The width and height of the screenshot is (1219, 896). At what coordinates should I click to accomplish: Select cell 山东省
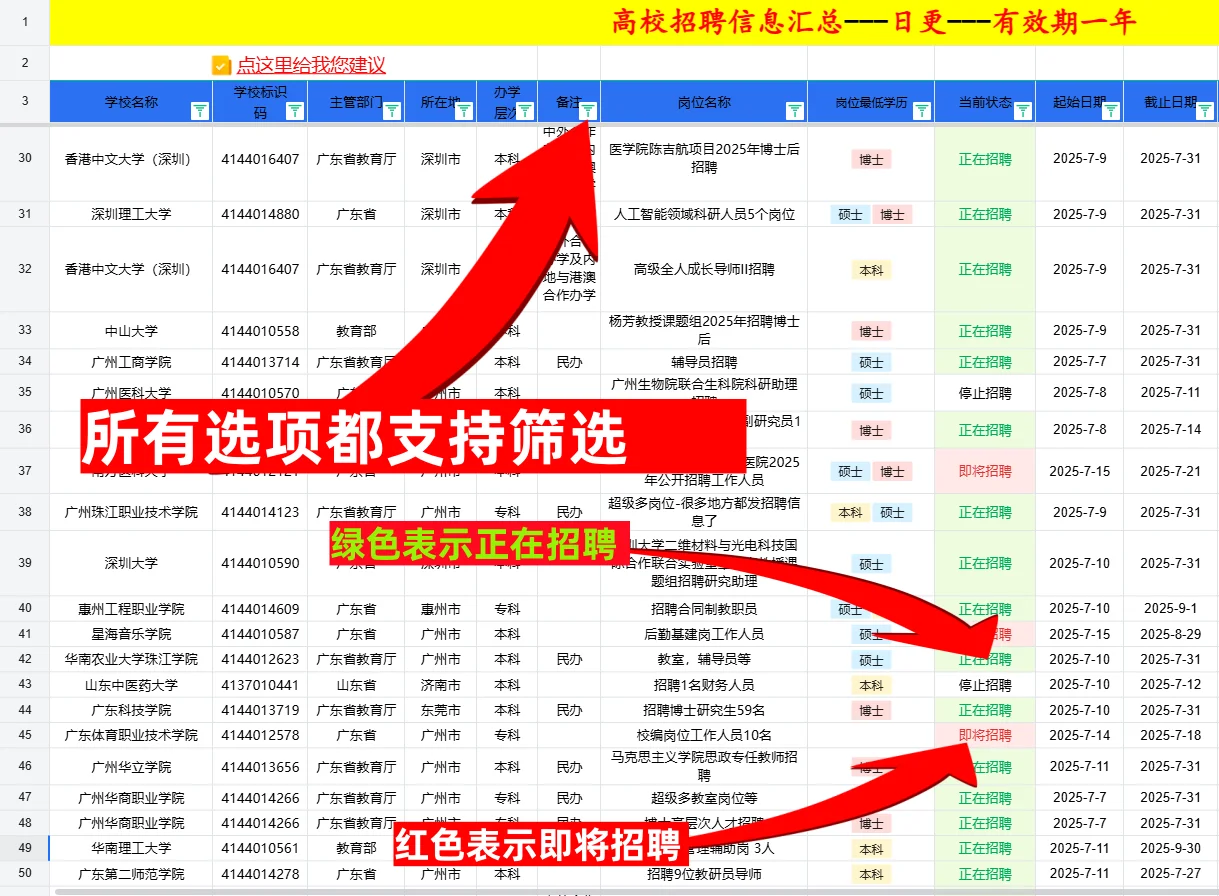(x=356, y=685)
